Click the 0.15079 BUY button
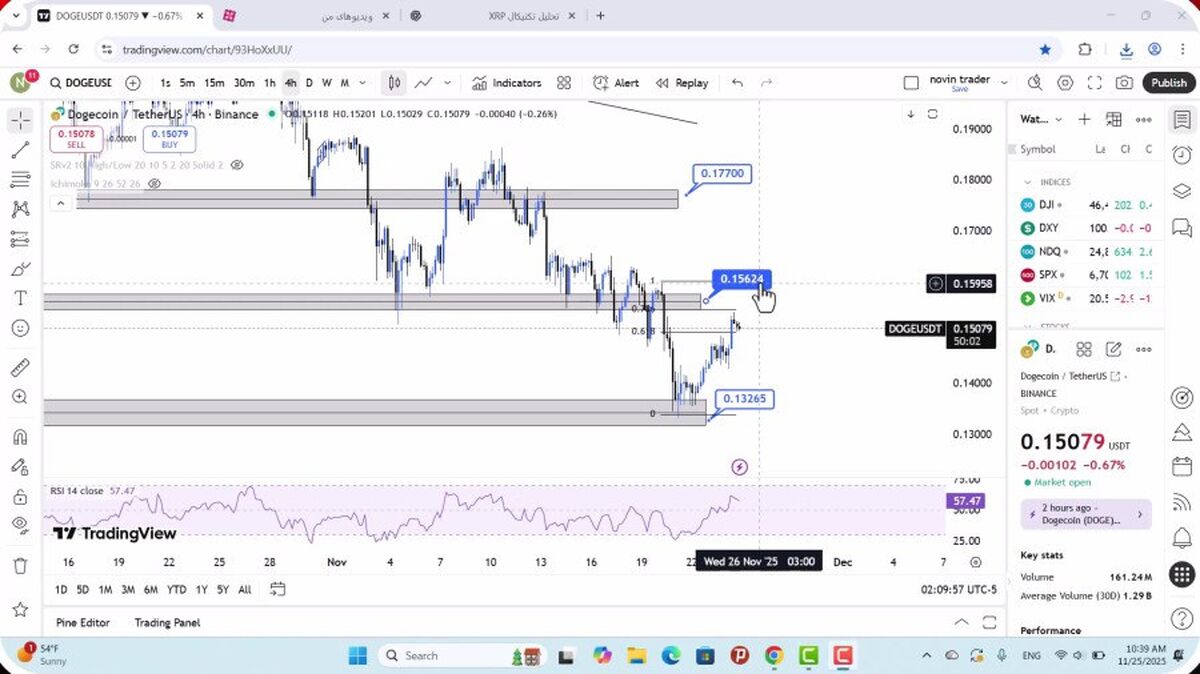This screenshot has height=674, width=1200. [x=169, y=139]
